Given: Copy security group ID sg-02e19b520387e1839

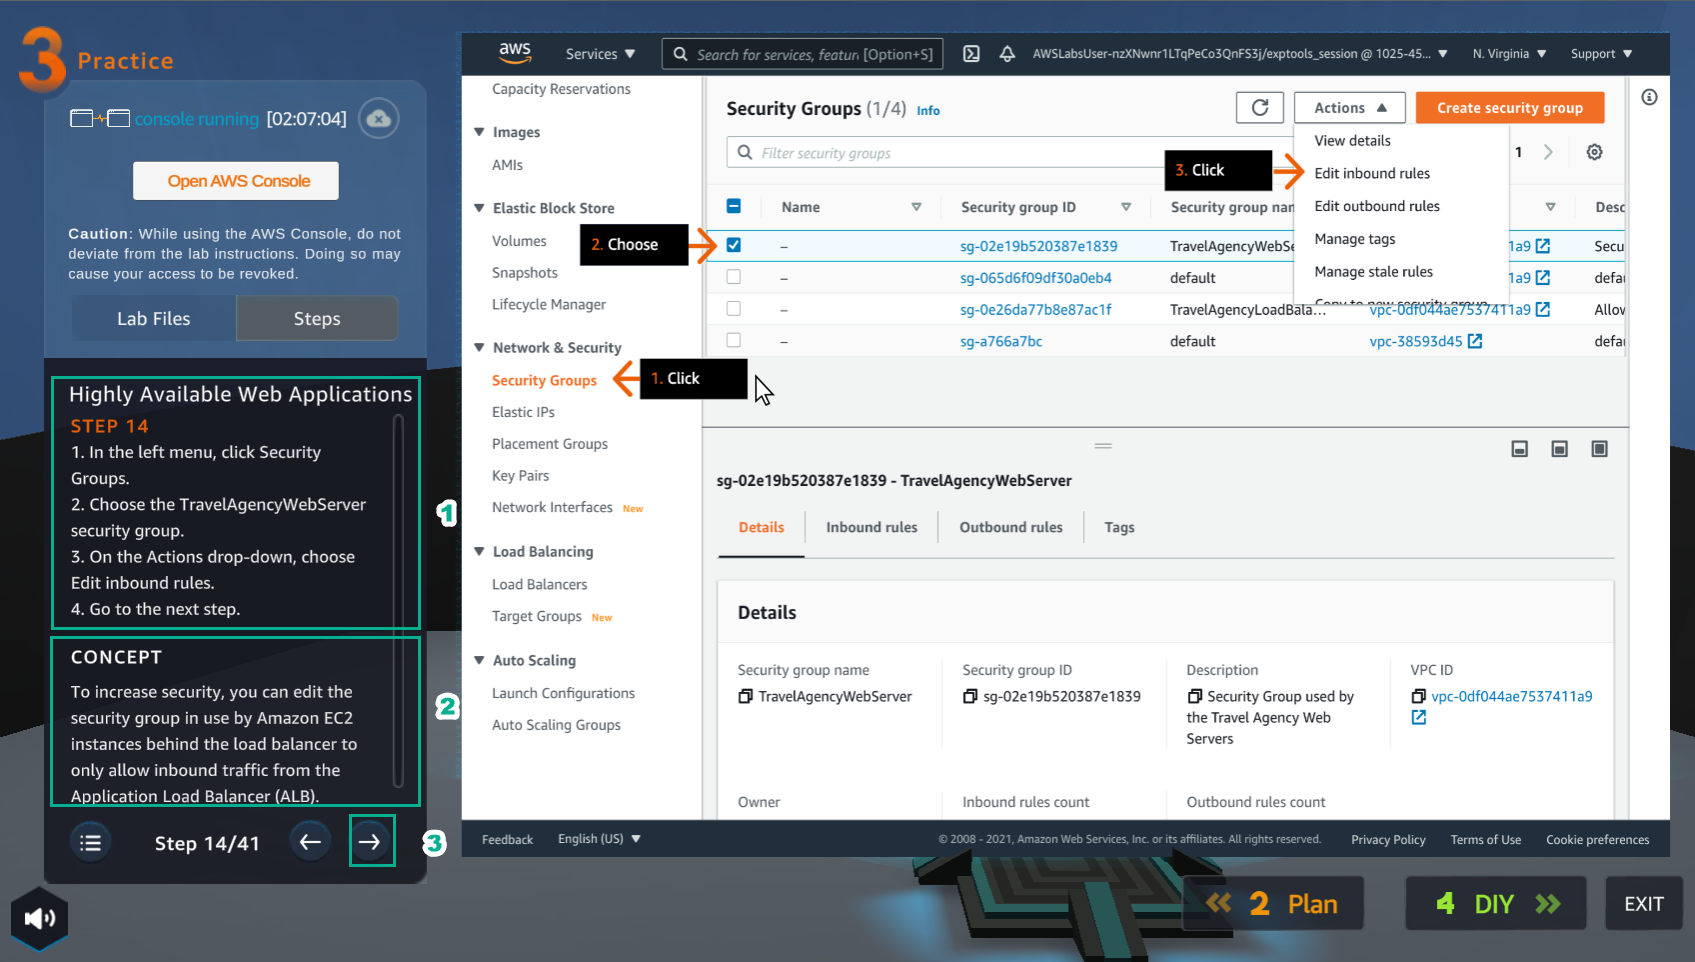Looking at the screenshot, I should 970,696.
